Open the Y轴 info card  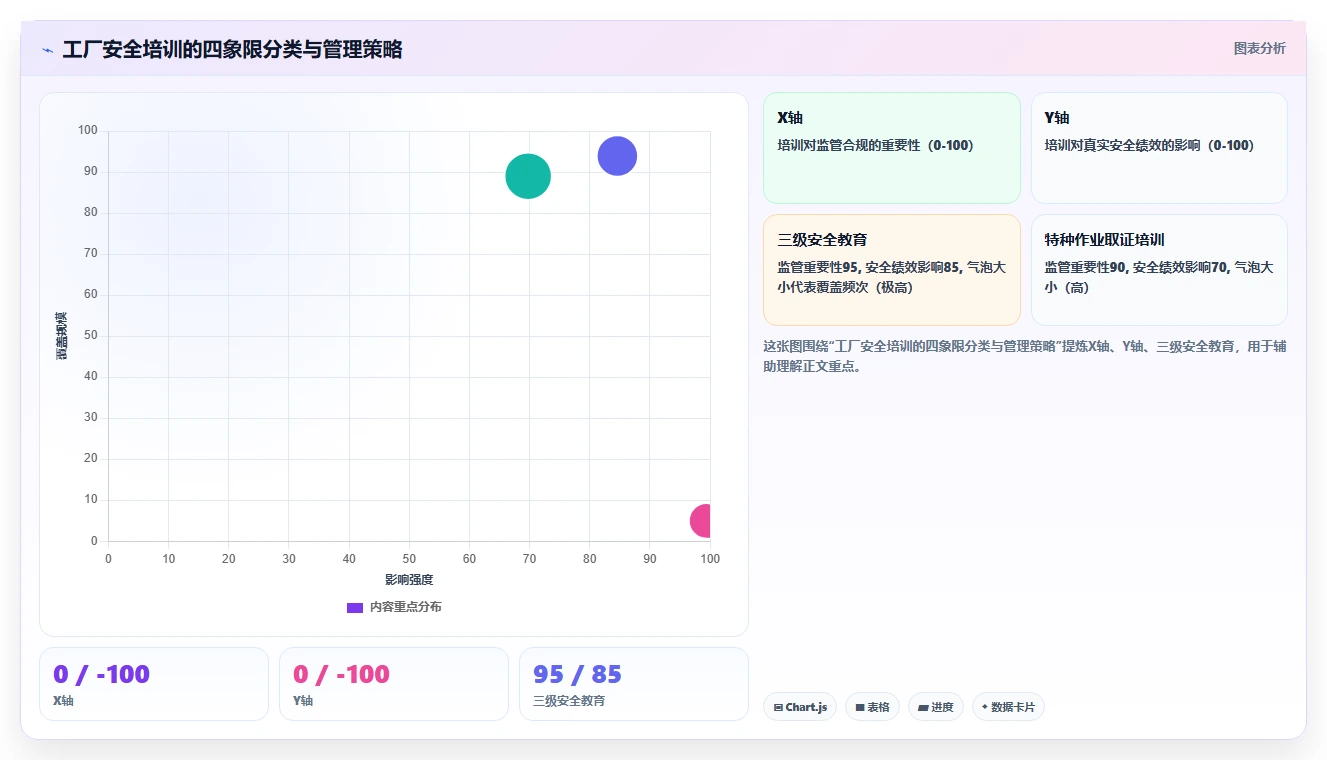pos(1159,148)
